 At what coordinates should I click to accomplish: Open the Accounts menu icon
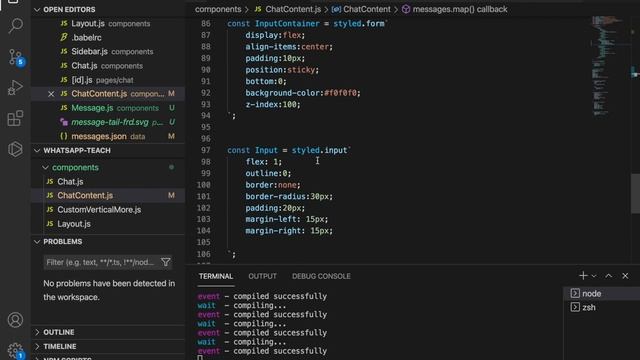[x=15, y=320]
